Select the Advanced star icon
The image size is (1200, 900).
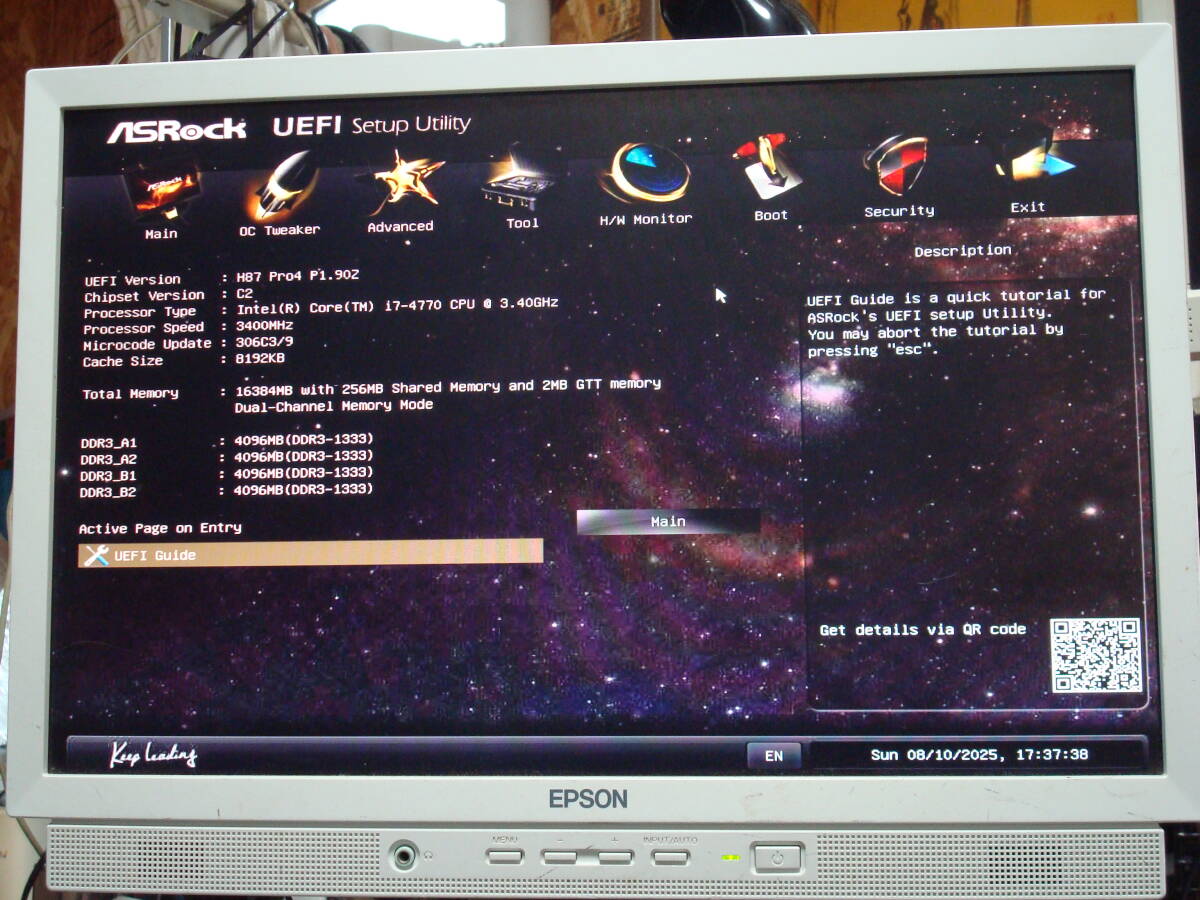tap(405, 182)
